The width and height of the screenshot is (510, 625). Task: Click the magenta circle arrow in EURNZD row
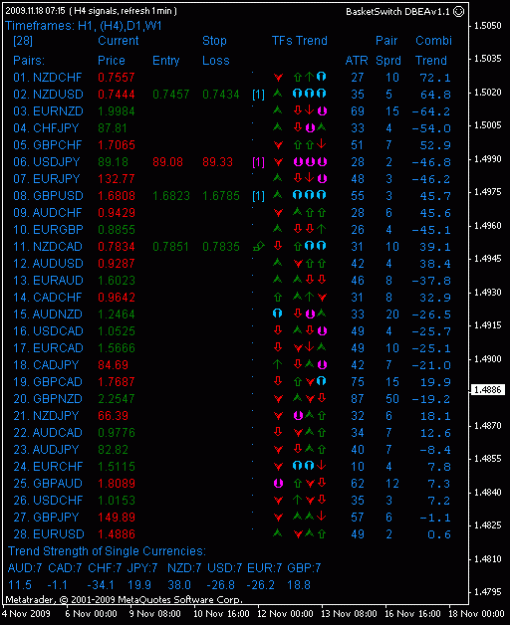(322, 111)
